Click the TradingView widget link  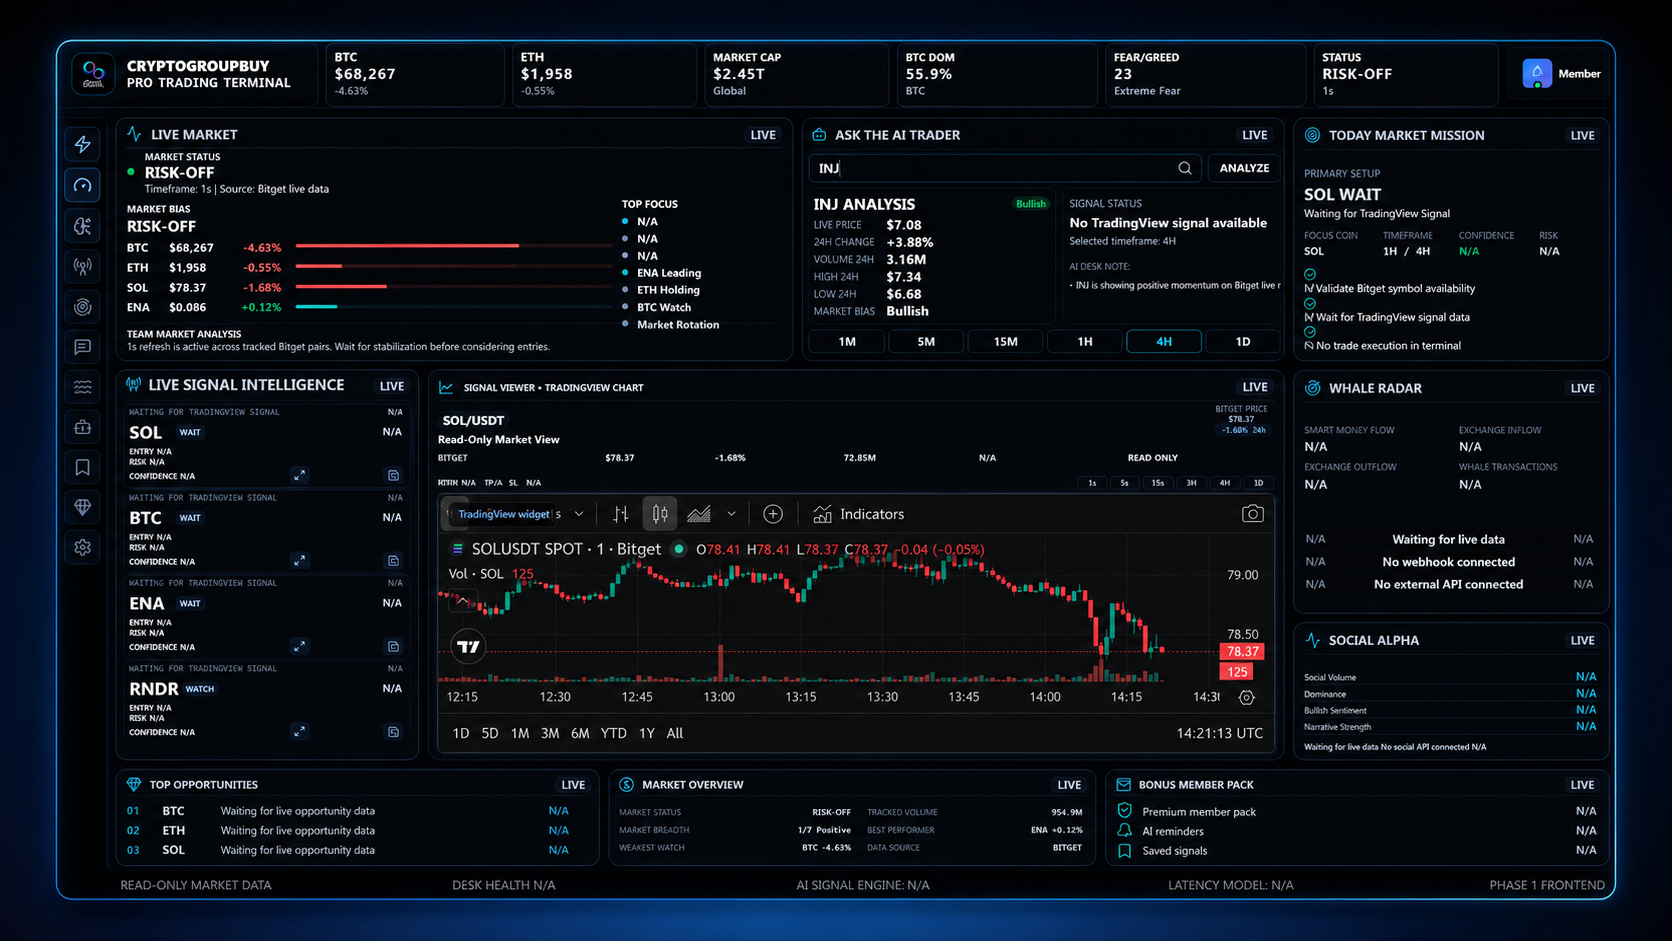tap(504, 514)
